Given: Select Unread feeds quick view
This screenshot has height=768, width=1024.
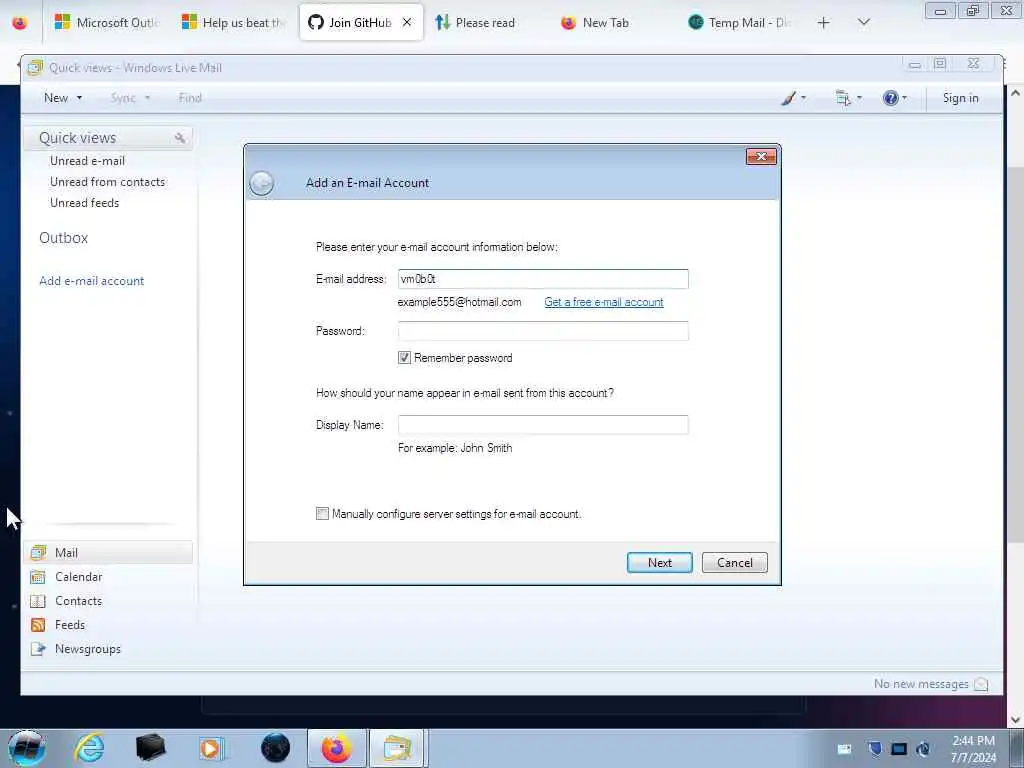Looking at the screenshot, I should pos(85,202).
